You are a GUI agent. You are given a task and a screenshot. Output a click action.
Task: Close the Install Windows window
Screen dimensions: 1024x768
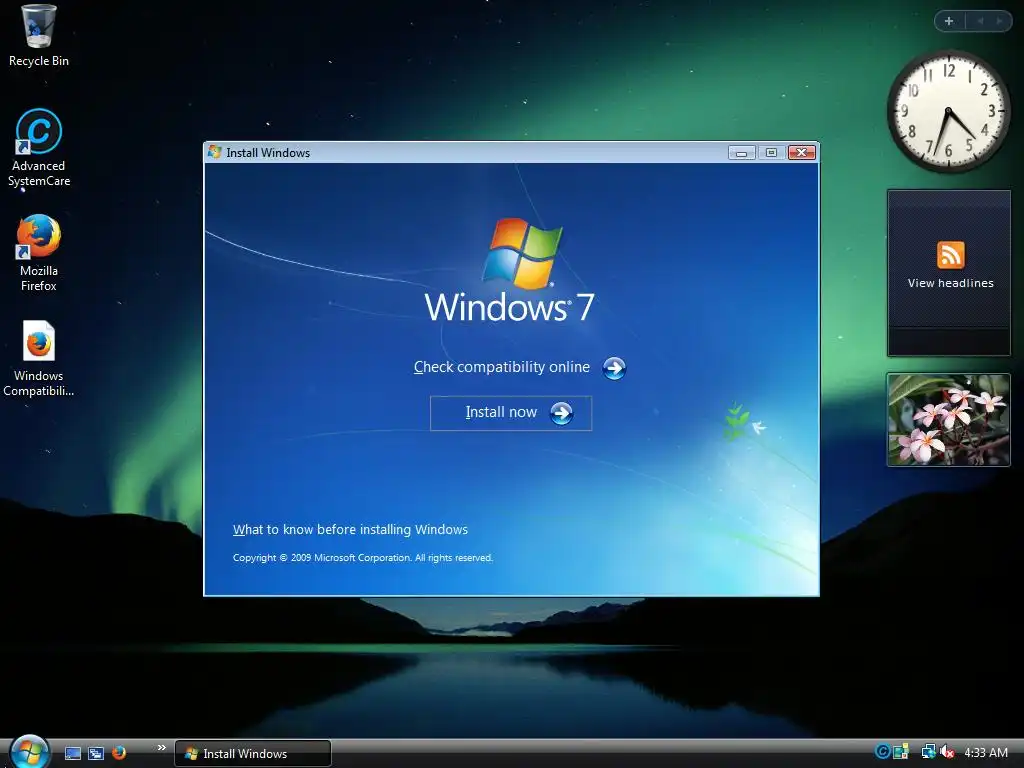coord(802,153)
